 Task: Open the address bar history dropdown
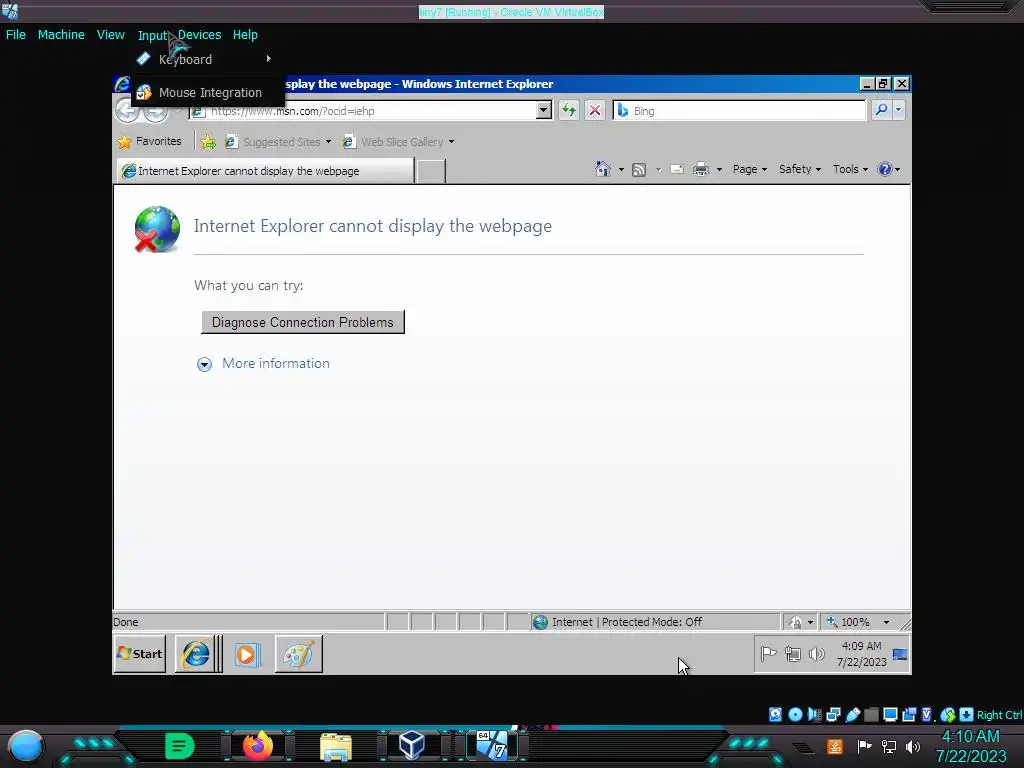click(x=543, y=110)
